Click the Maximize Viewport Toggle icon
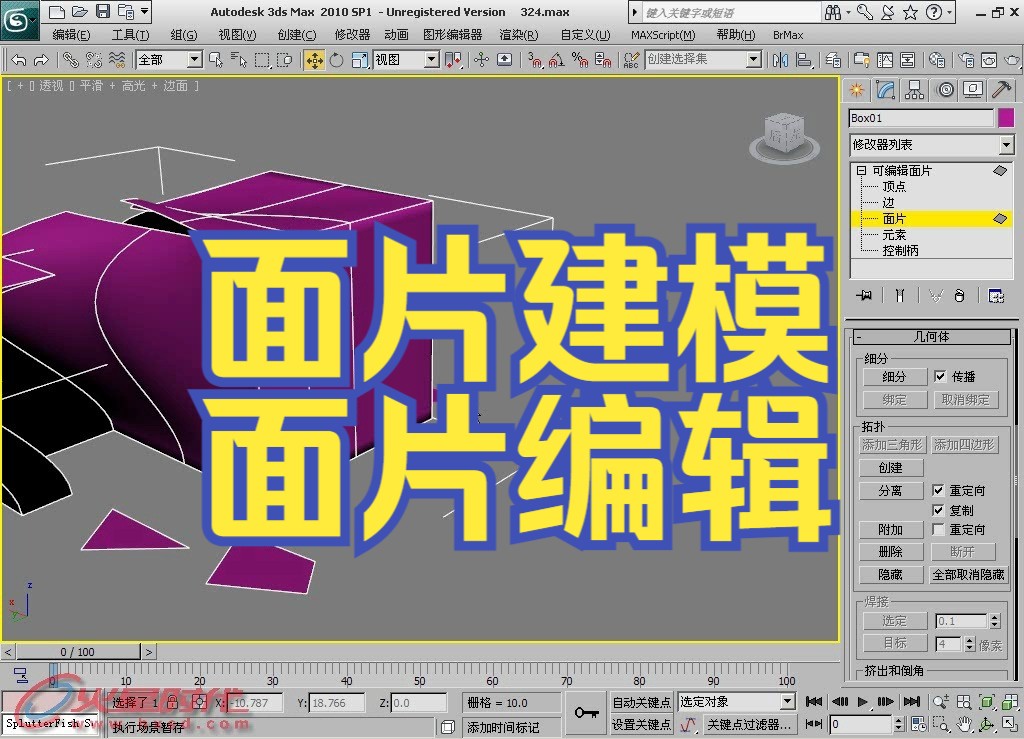 click(x=1009, y=724)
